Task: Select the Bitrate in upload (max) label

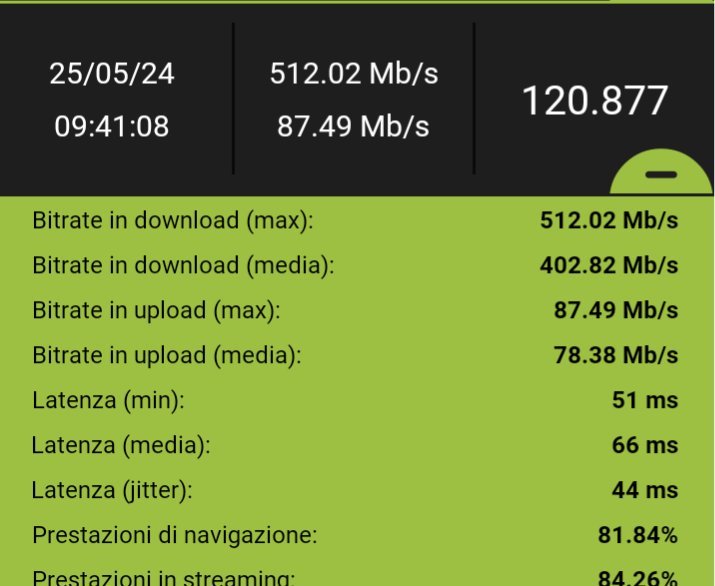Action: click(x=156, y=310)
